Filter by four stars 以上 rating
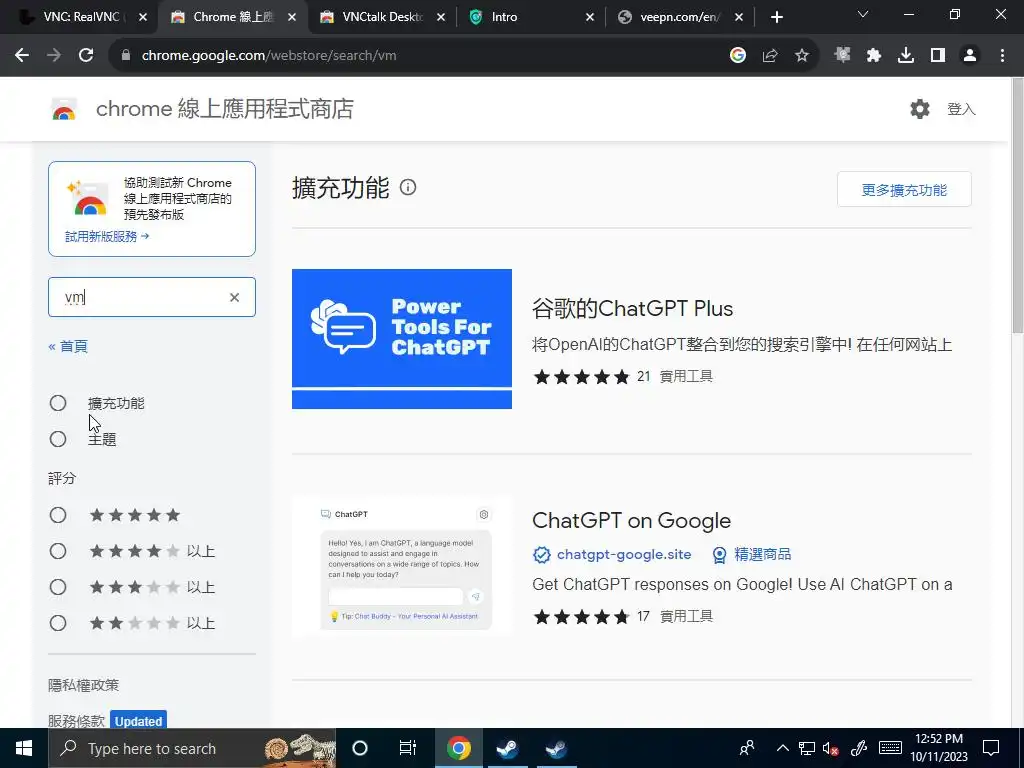 [x=58, y=551]
